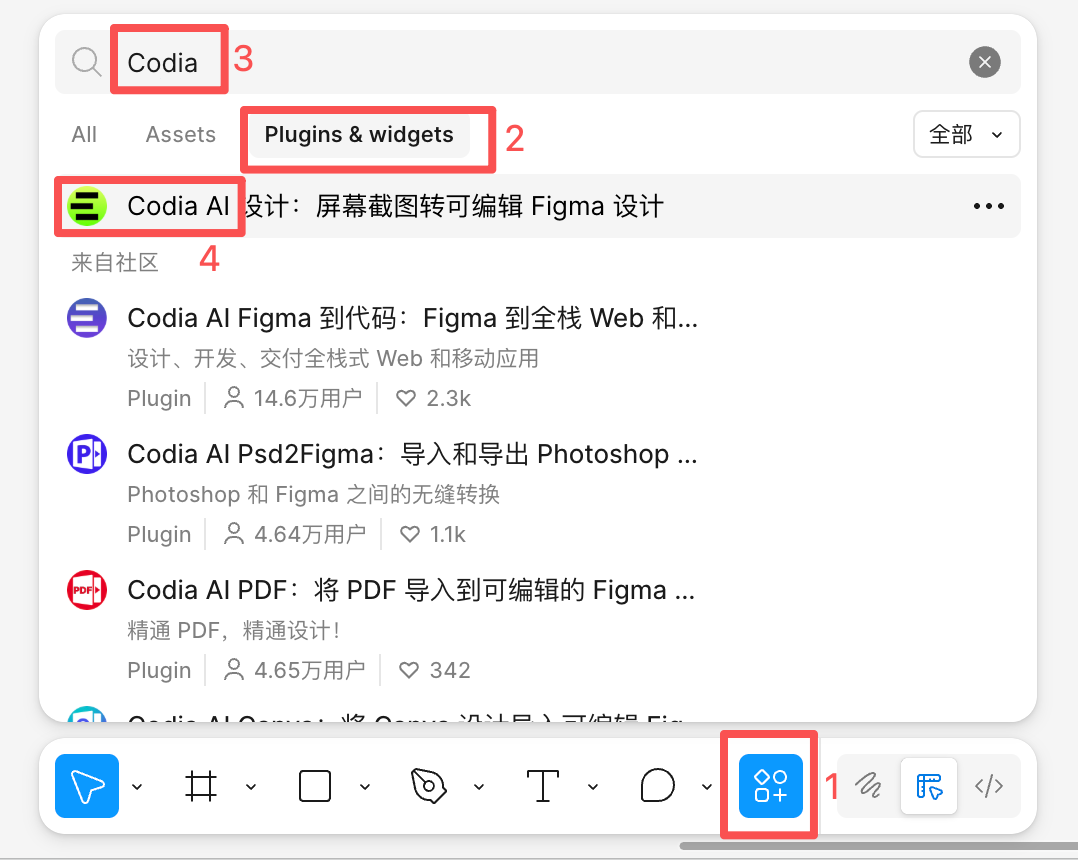
Task: Focus the Codia search field
Action: (x=536, y=62)
